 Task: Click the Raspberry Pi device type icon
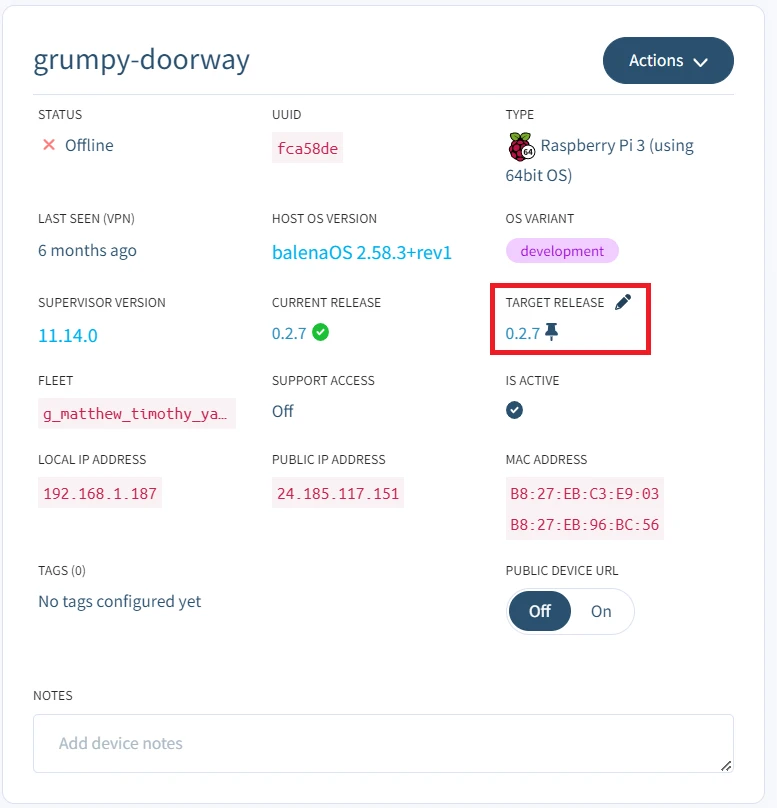coord(520,146)
